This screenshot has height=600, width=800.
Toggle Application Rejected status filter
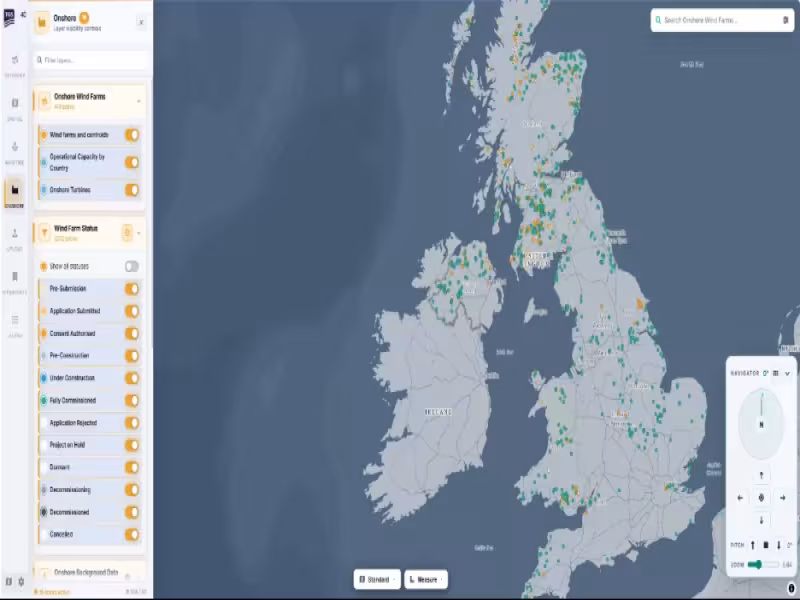click(132, 423)
